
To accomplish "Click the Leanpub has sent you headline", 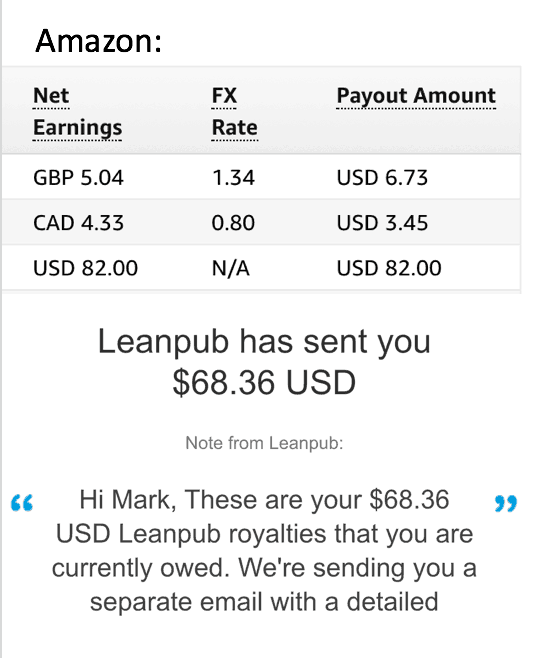I will pos(264,342).
